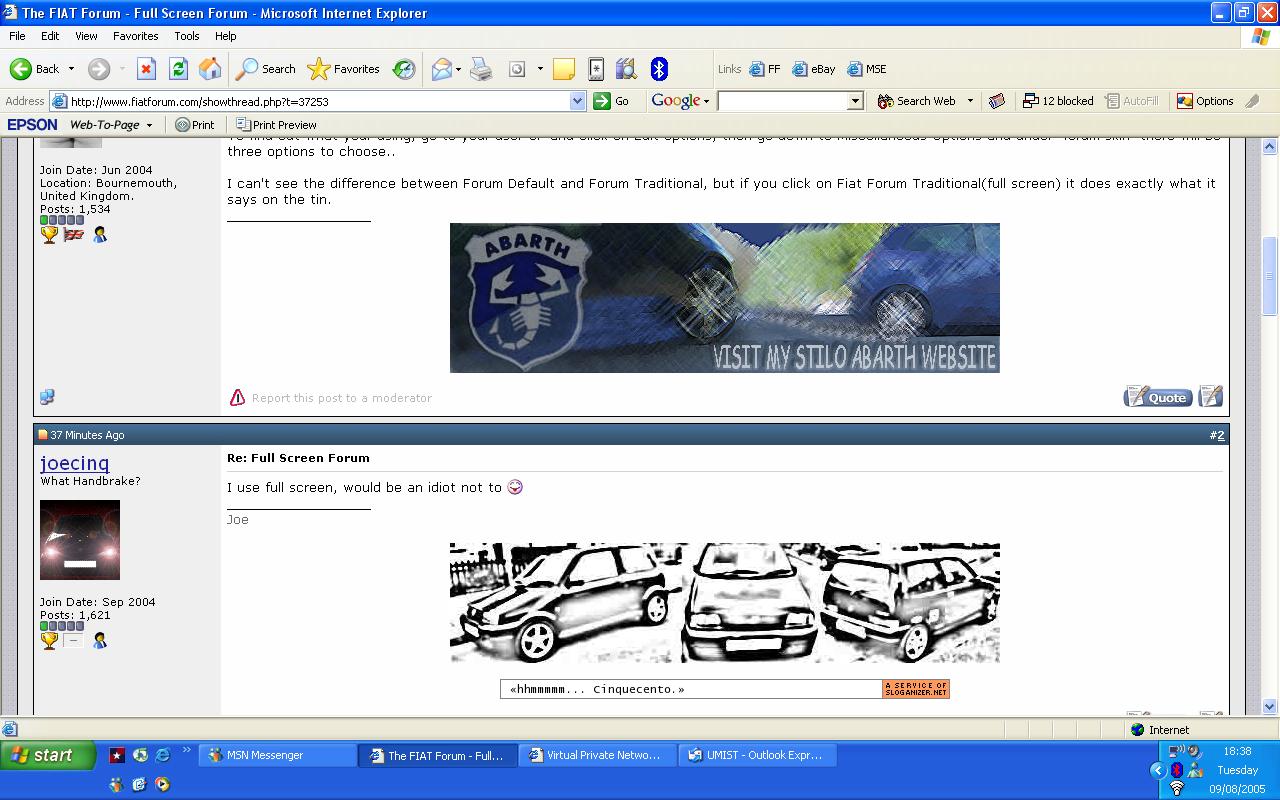Screen dimensions: 1280x800
Task: Click the Google toolbar news icon after Search Web
Action: click(x=996, y=101)
